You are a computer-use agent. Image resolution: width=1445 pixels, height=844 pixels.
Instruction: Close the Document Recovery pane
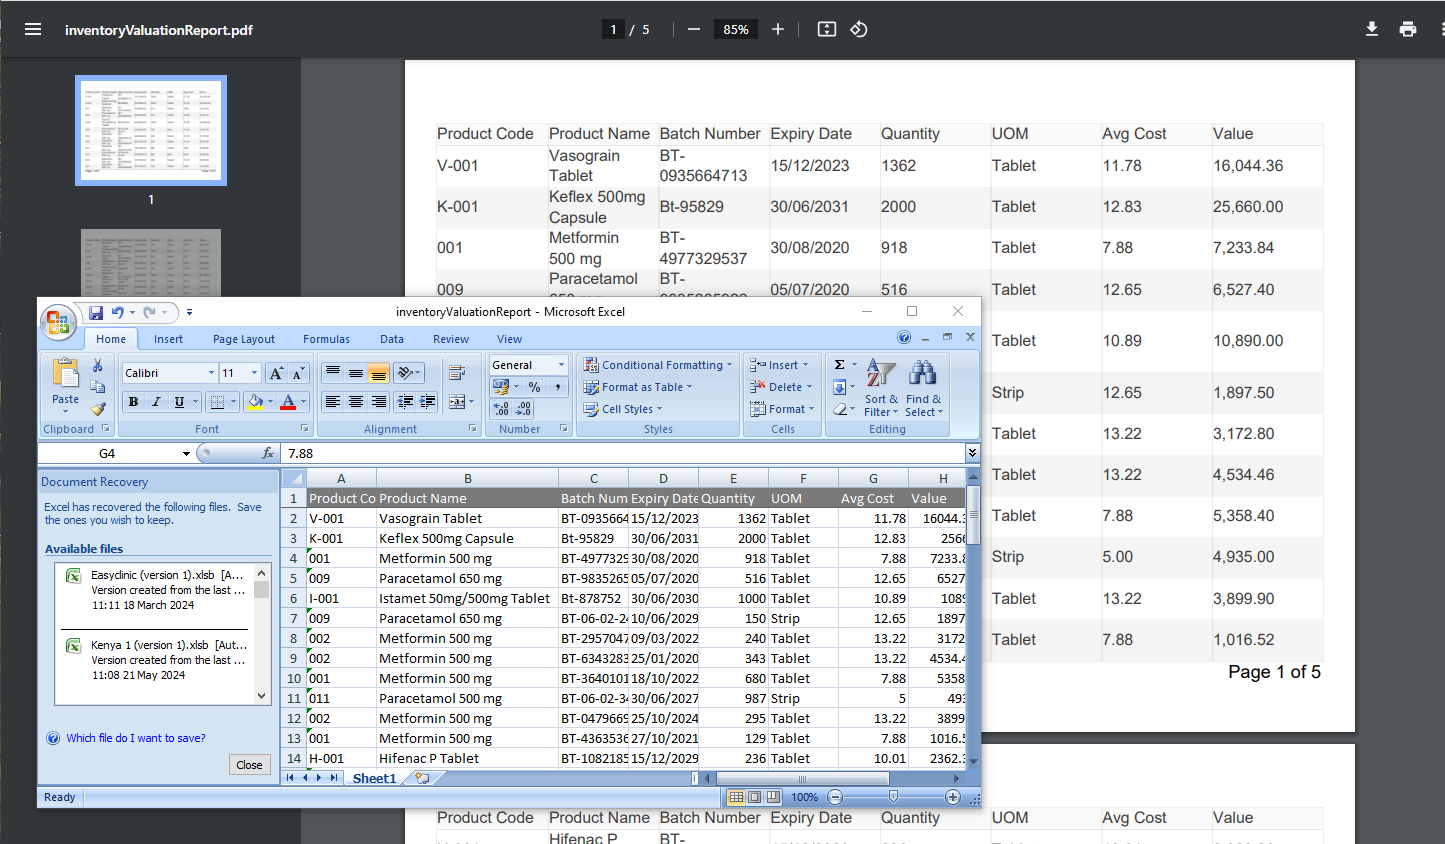(249, 765)
